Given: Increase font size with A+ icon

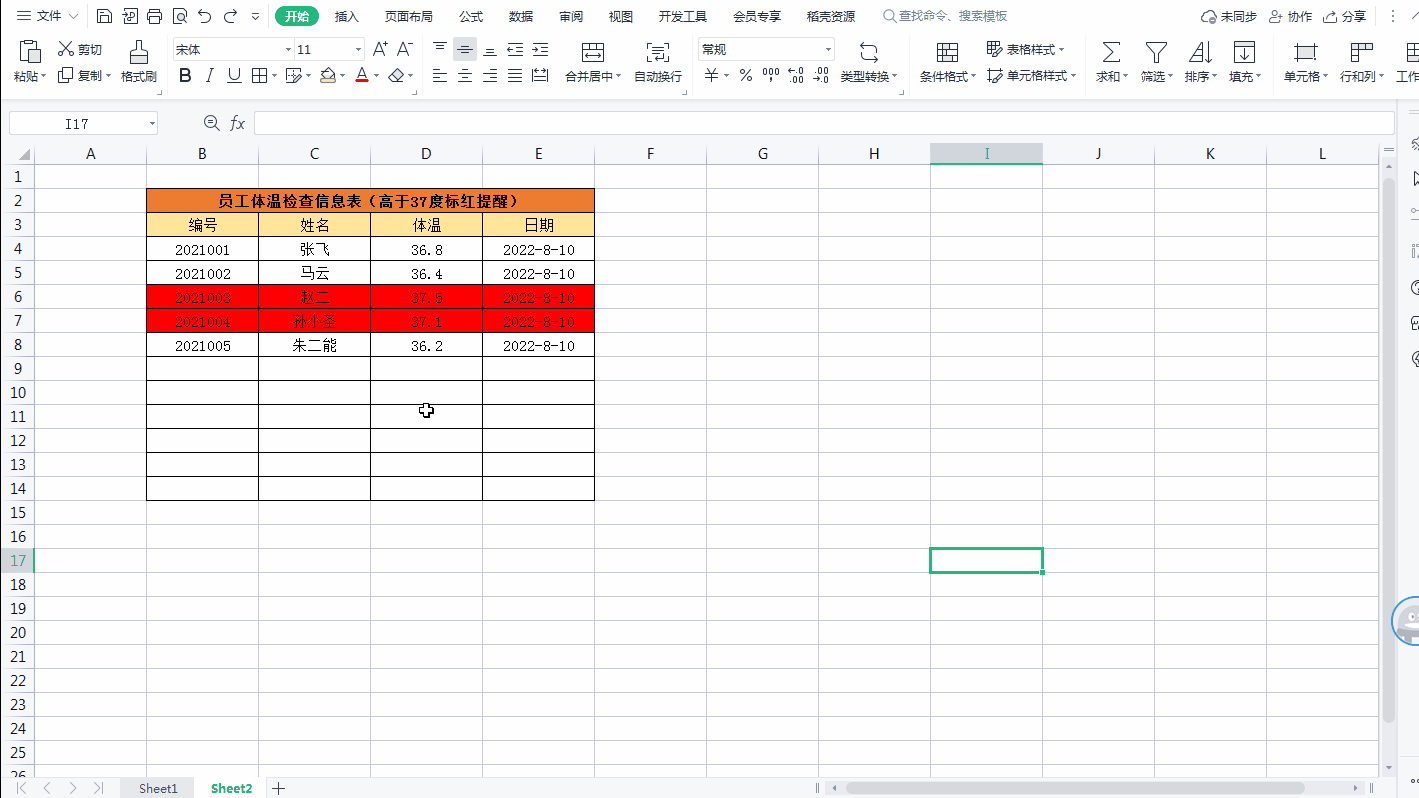Looking at the screenshot, I should [380, 49].
